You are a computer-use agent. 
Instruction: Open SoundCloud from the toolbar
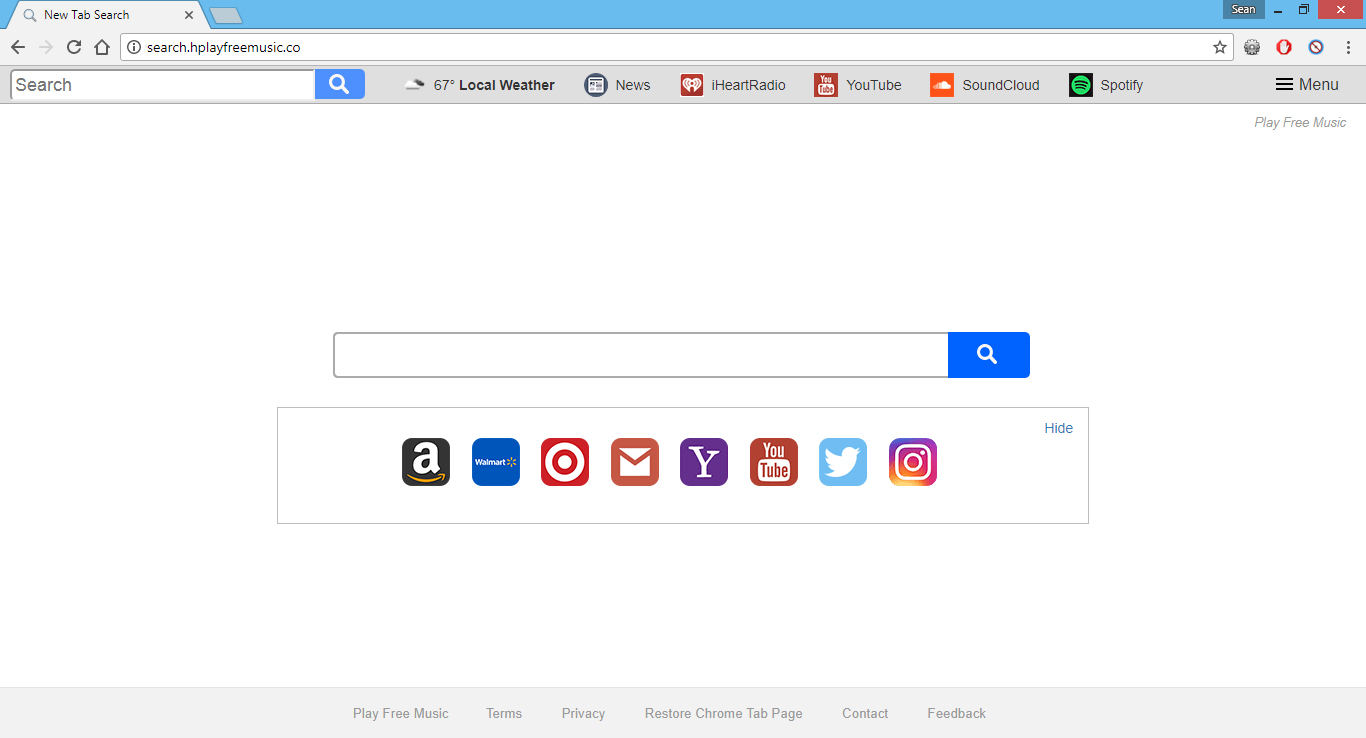[x=985, y=85]
